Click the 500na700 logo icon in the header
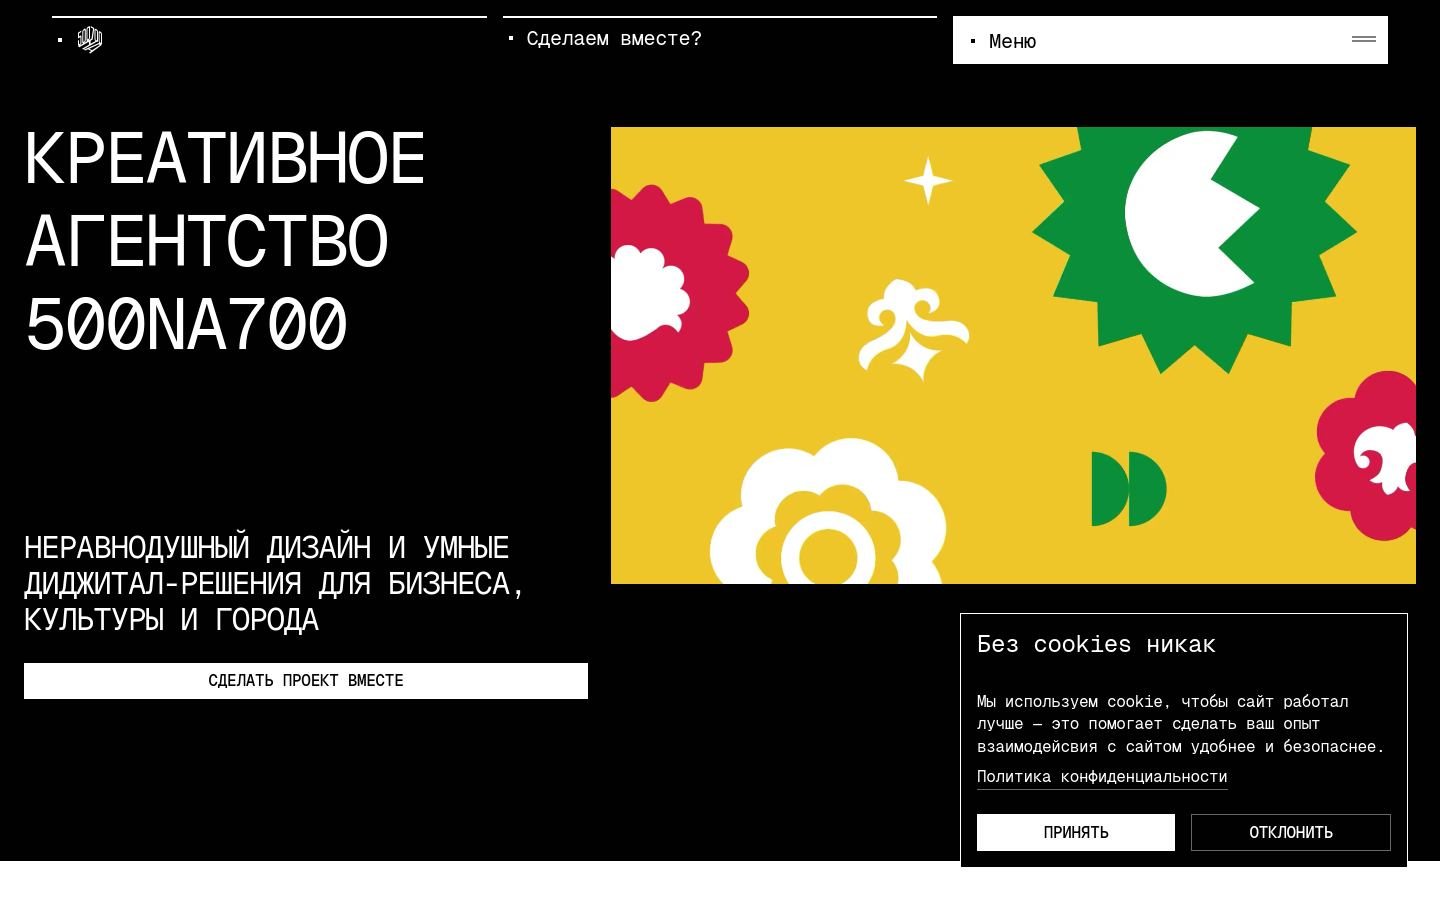This screenshot has height=900, width=1440. [90, 39]
